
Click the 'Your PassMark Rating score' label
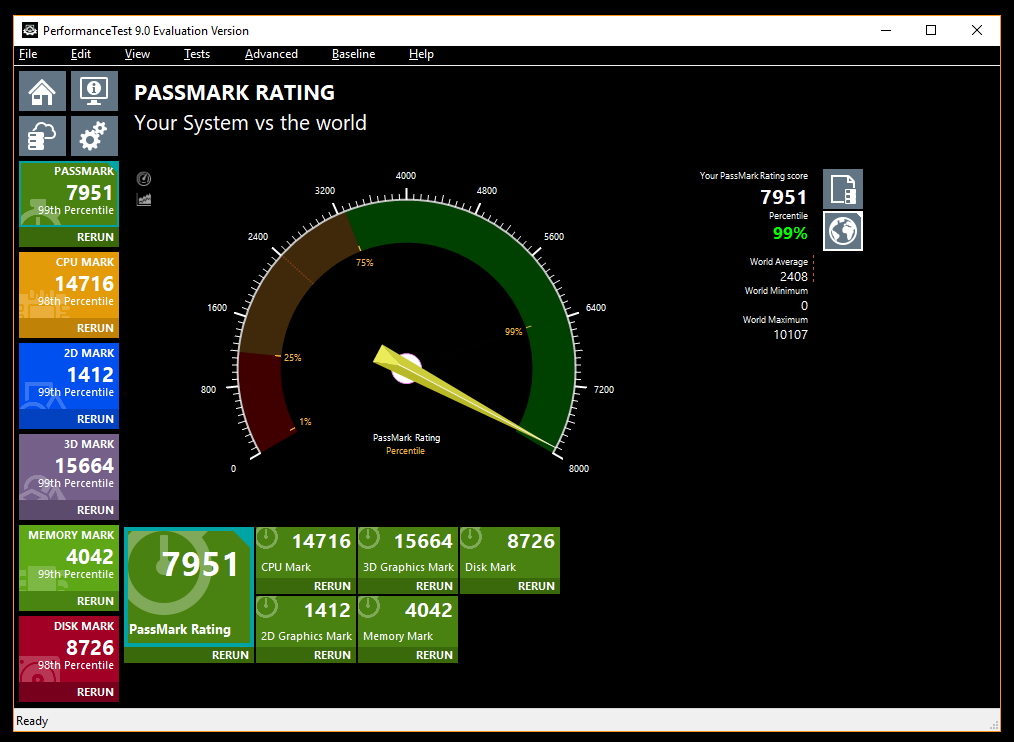753,175
